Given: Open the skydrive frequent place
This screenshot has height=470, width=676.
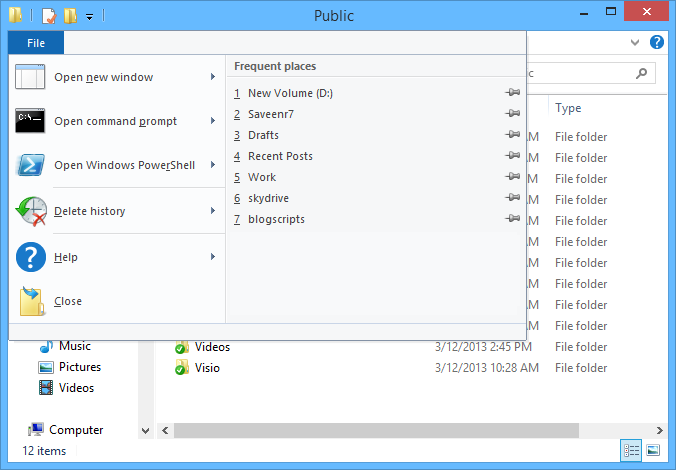Looking at the screenshot, I should pos(268,198).
